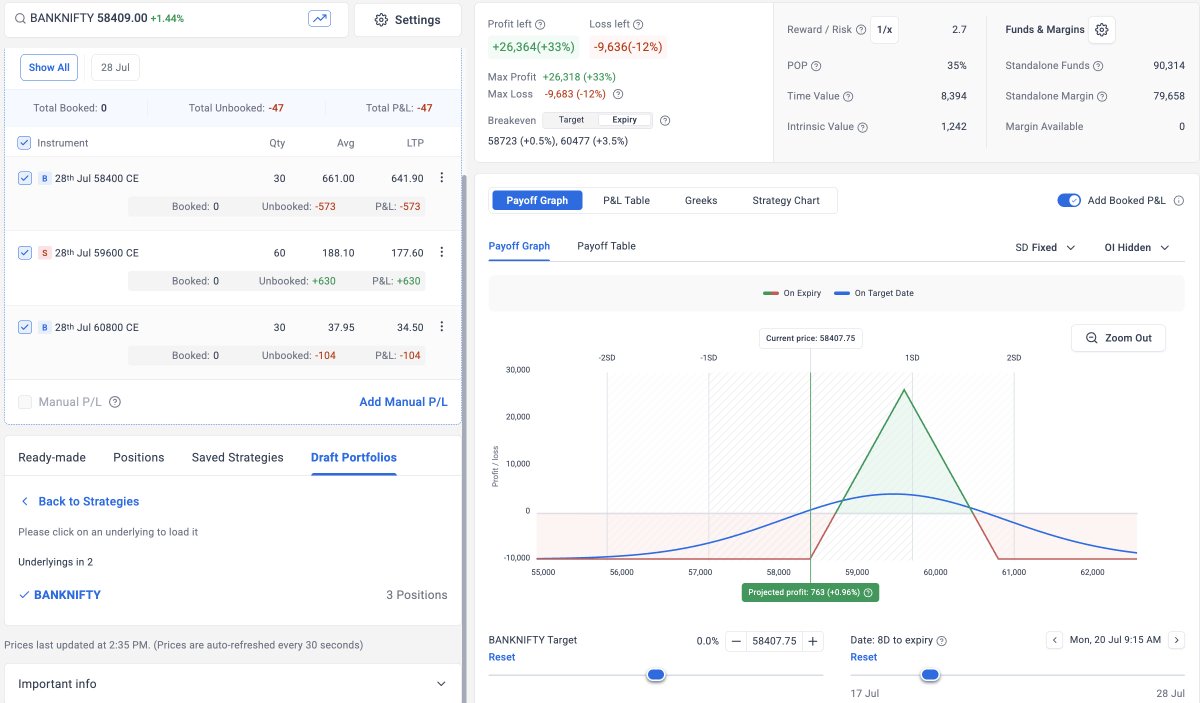
Task: Reset the Date to expiry
Action: [x=864, y=657]
